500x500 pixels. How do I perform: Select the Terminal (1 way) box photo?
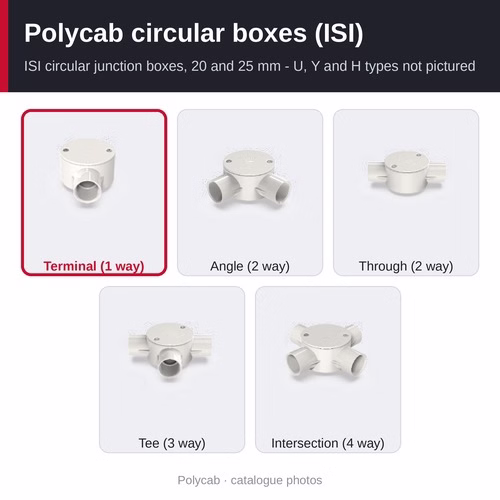click(87, 171)
